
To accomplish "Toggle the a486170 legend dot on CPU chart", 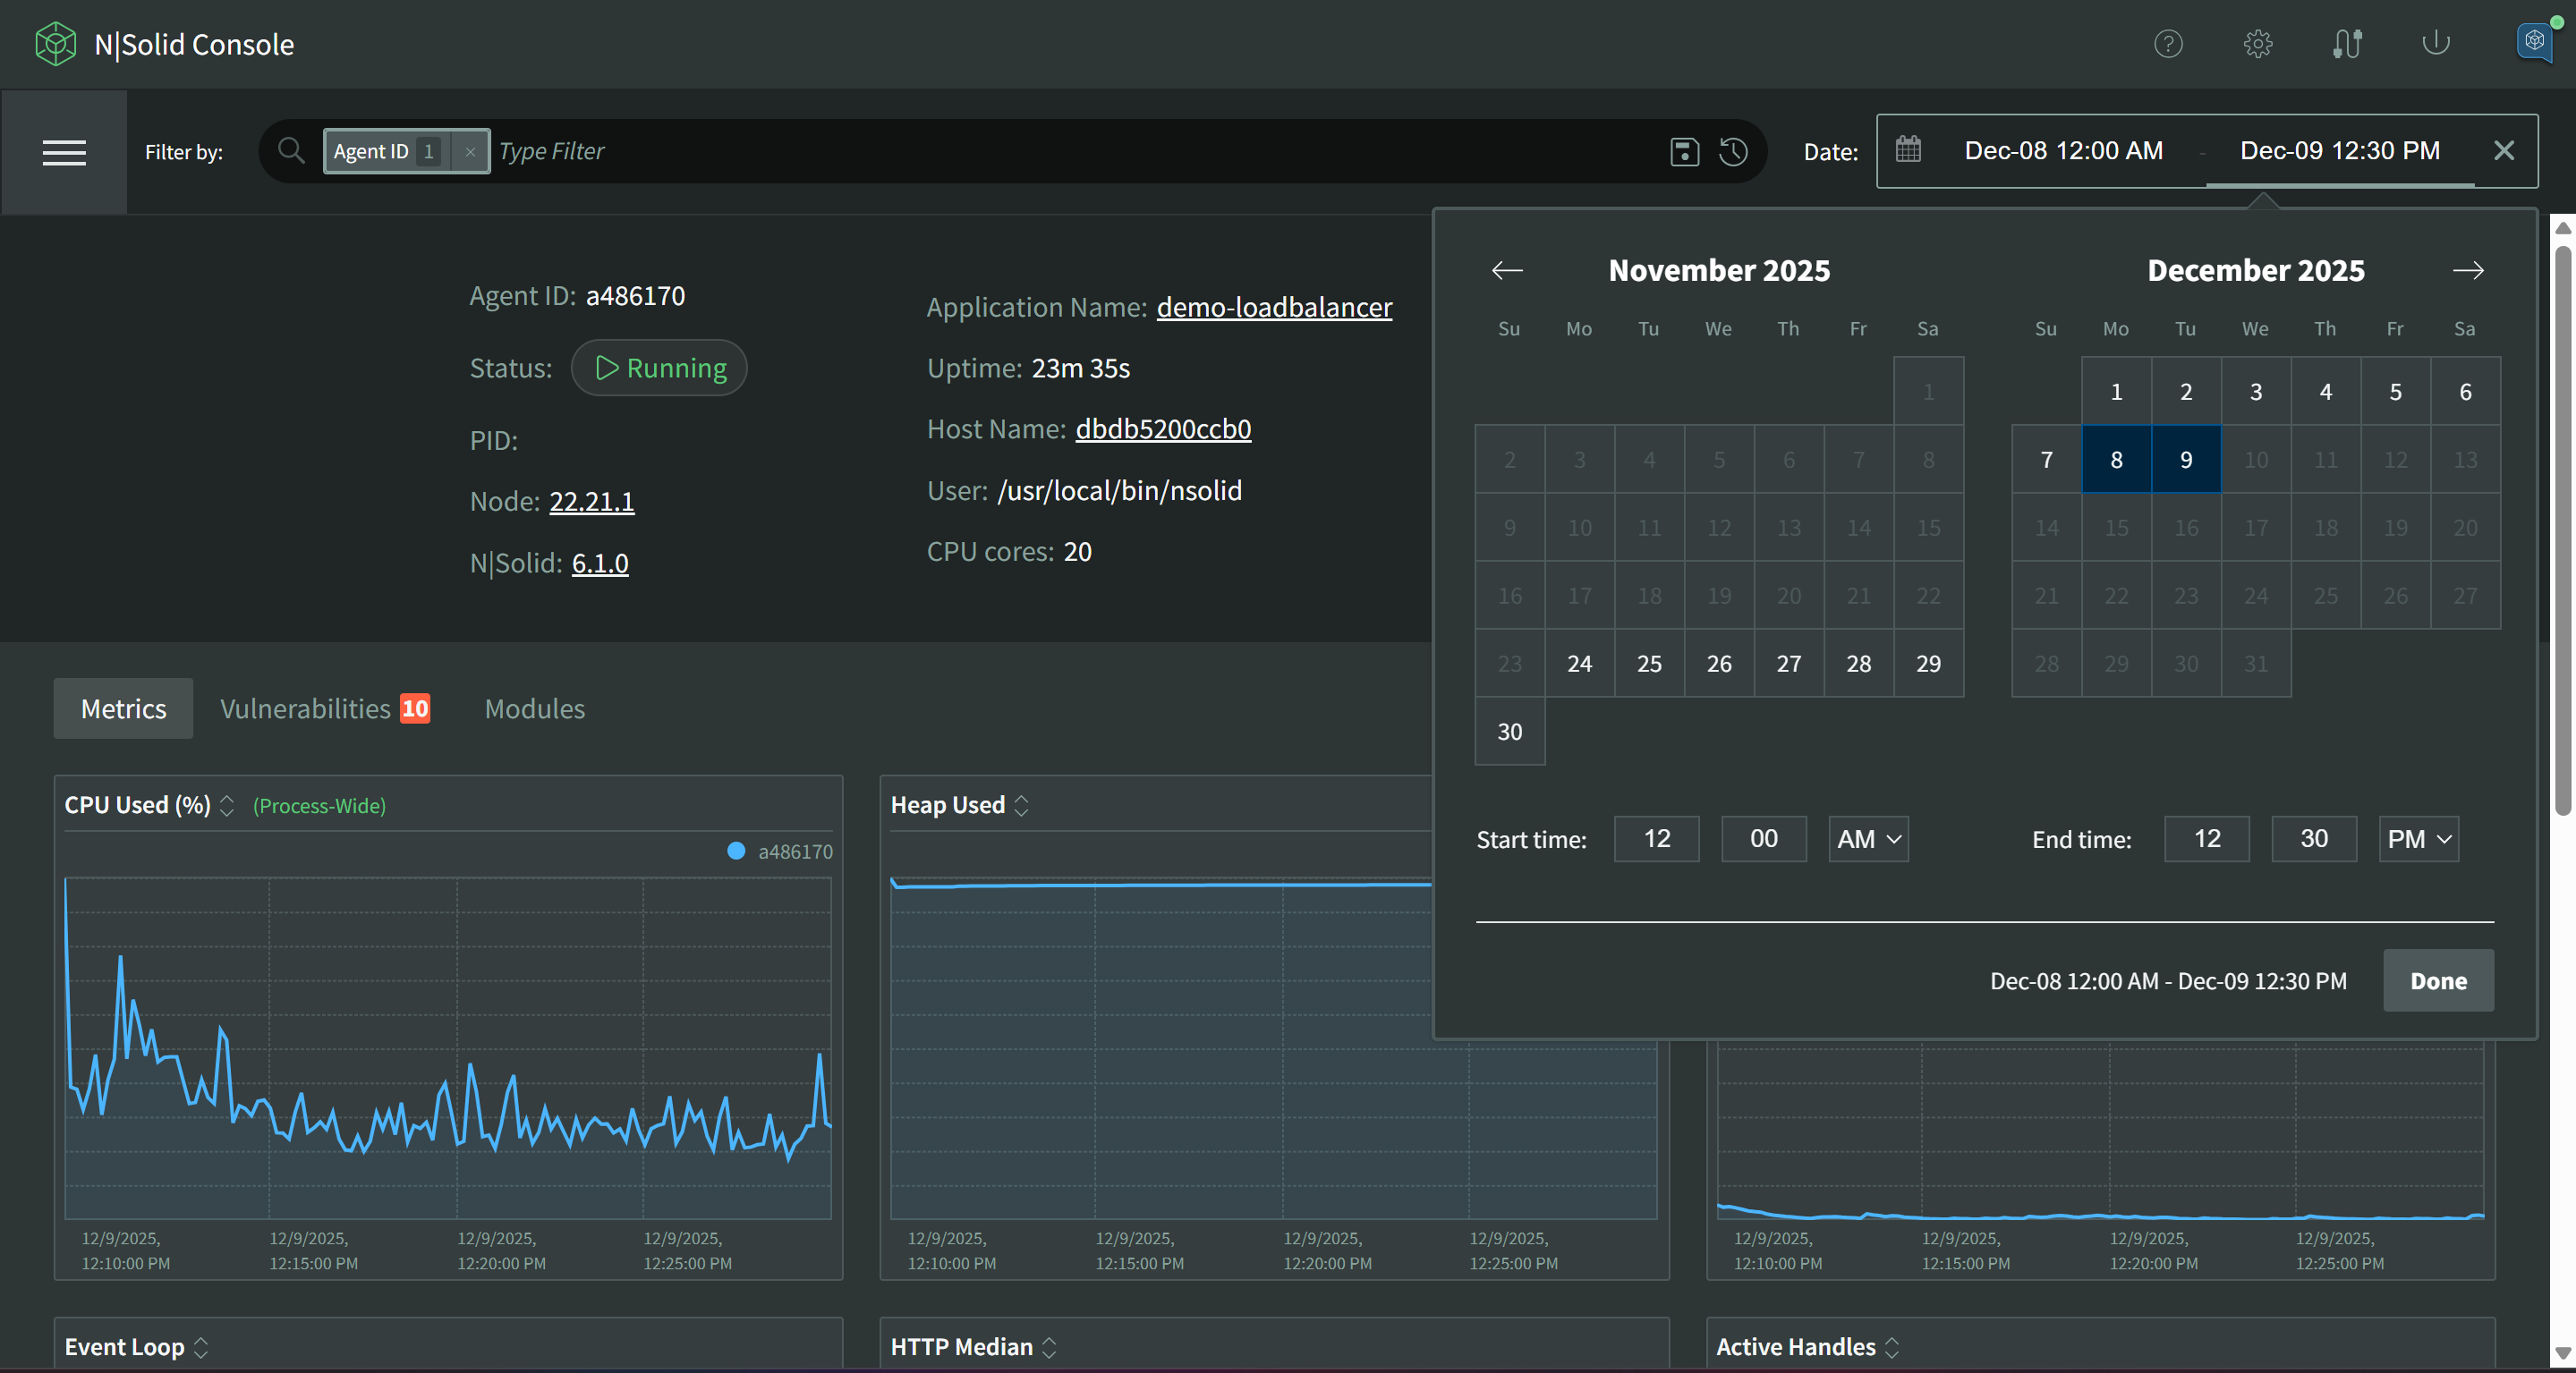I will pyautogui.click(x=737, y=851).
